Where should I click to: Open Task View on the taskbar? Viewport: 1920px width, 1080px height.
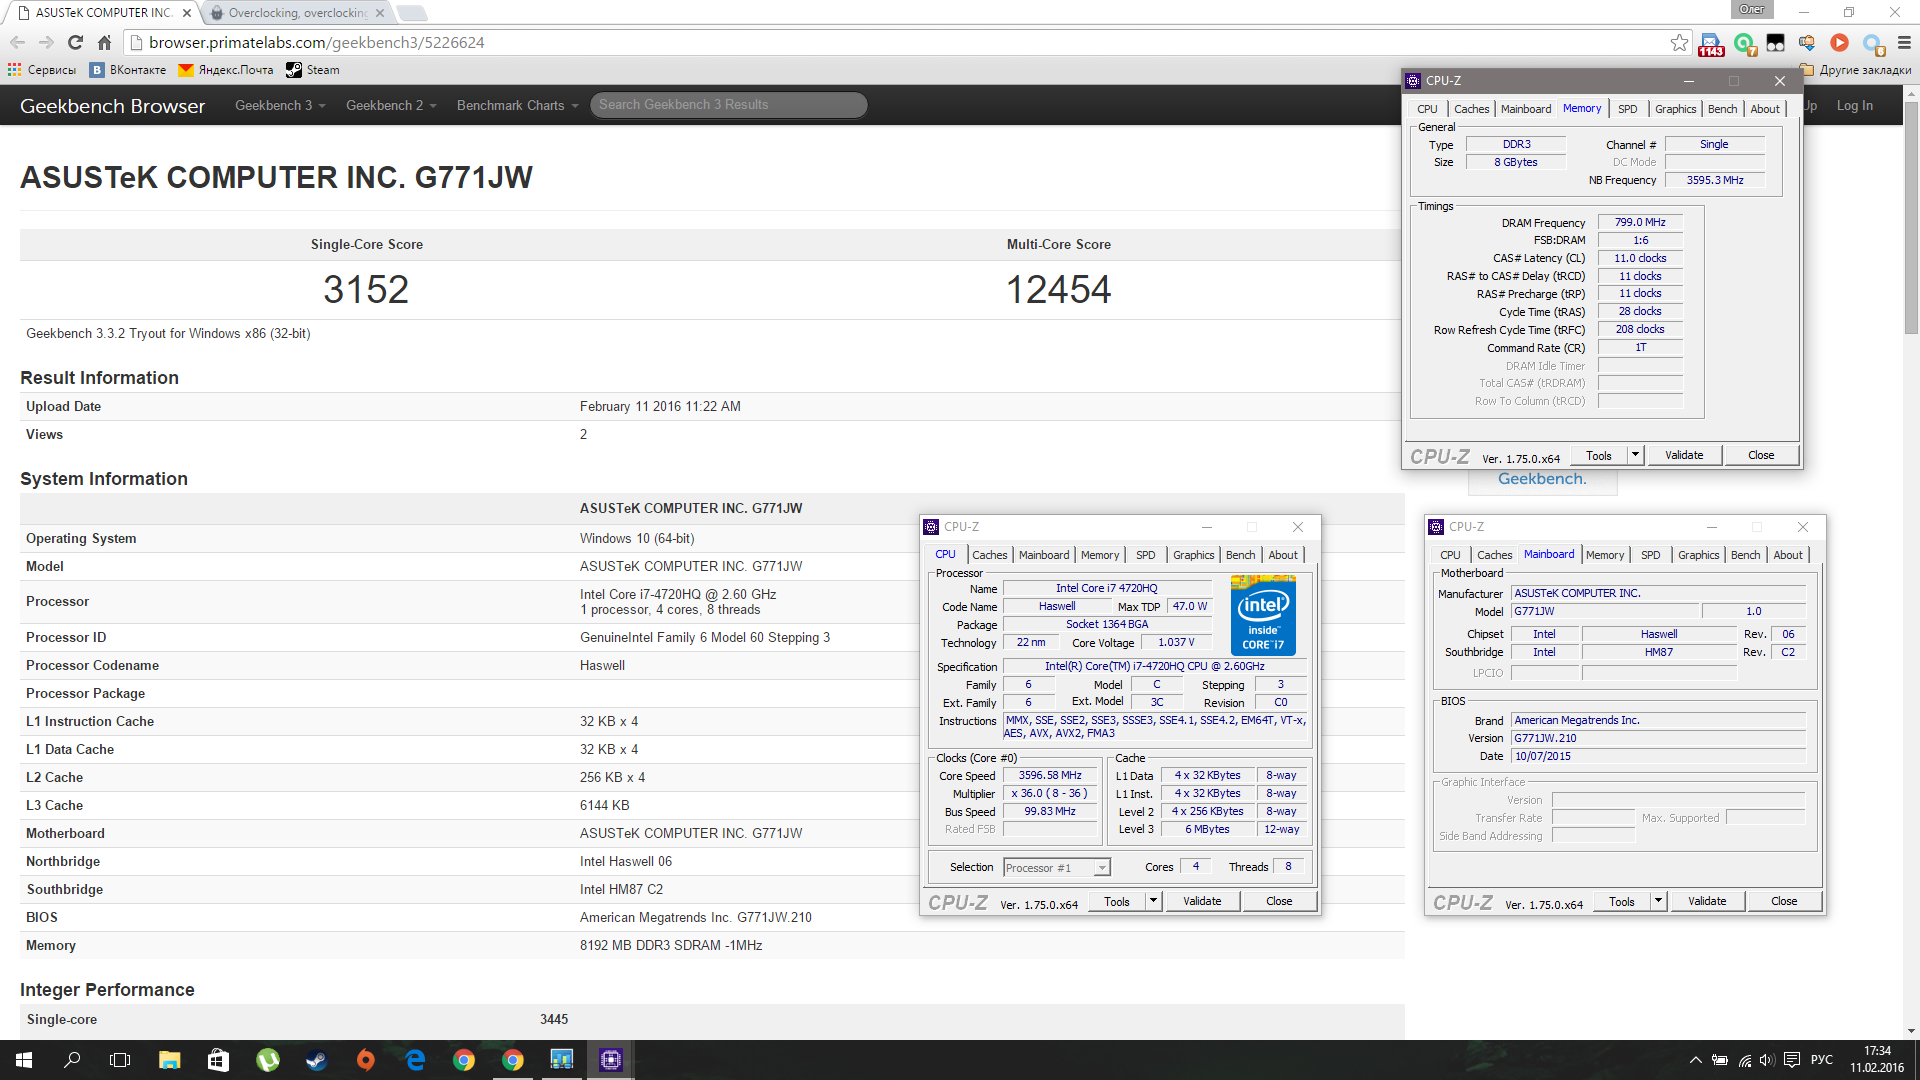click(120, 1060)
